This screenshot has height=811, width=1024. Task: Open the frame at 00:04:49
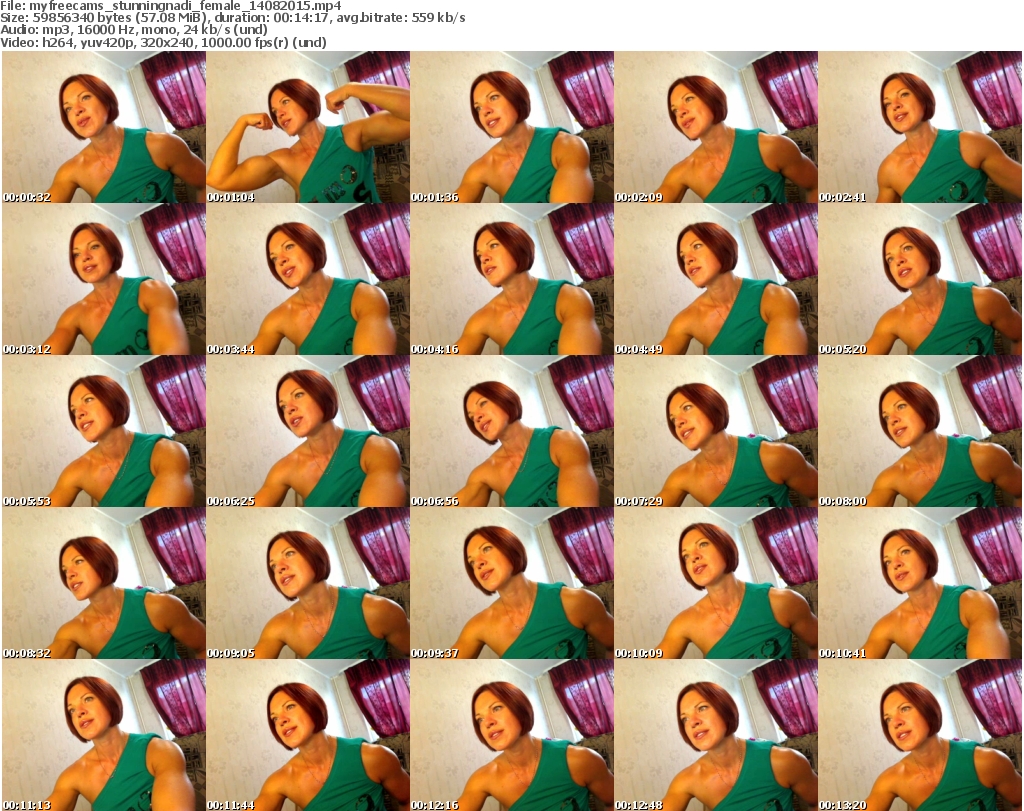pyautogui.click(x=716, y=279)
